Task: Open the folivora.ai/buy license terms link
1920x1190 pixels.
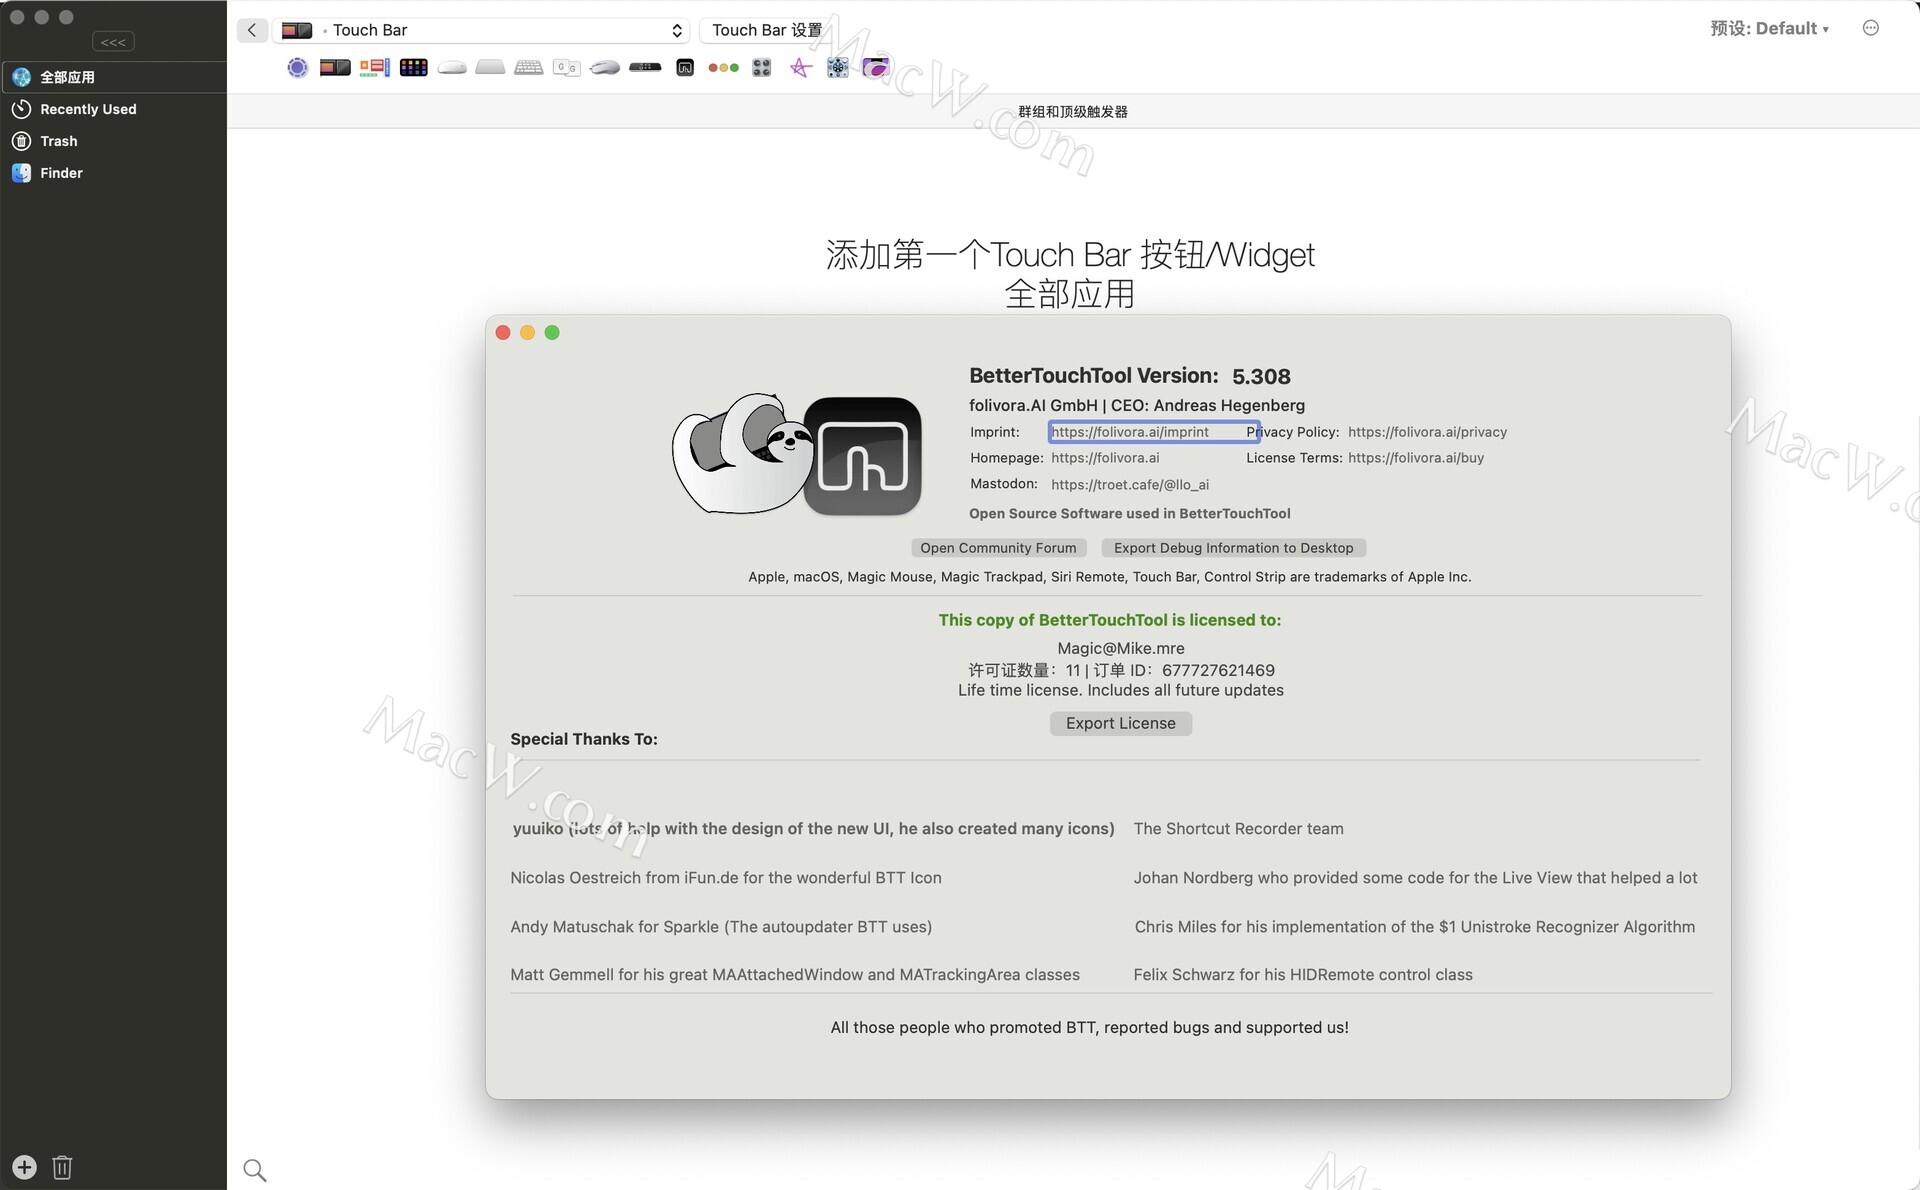Action: click(1416, 458)
